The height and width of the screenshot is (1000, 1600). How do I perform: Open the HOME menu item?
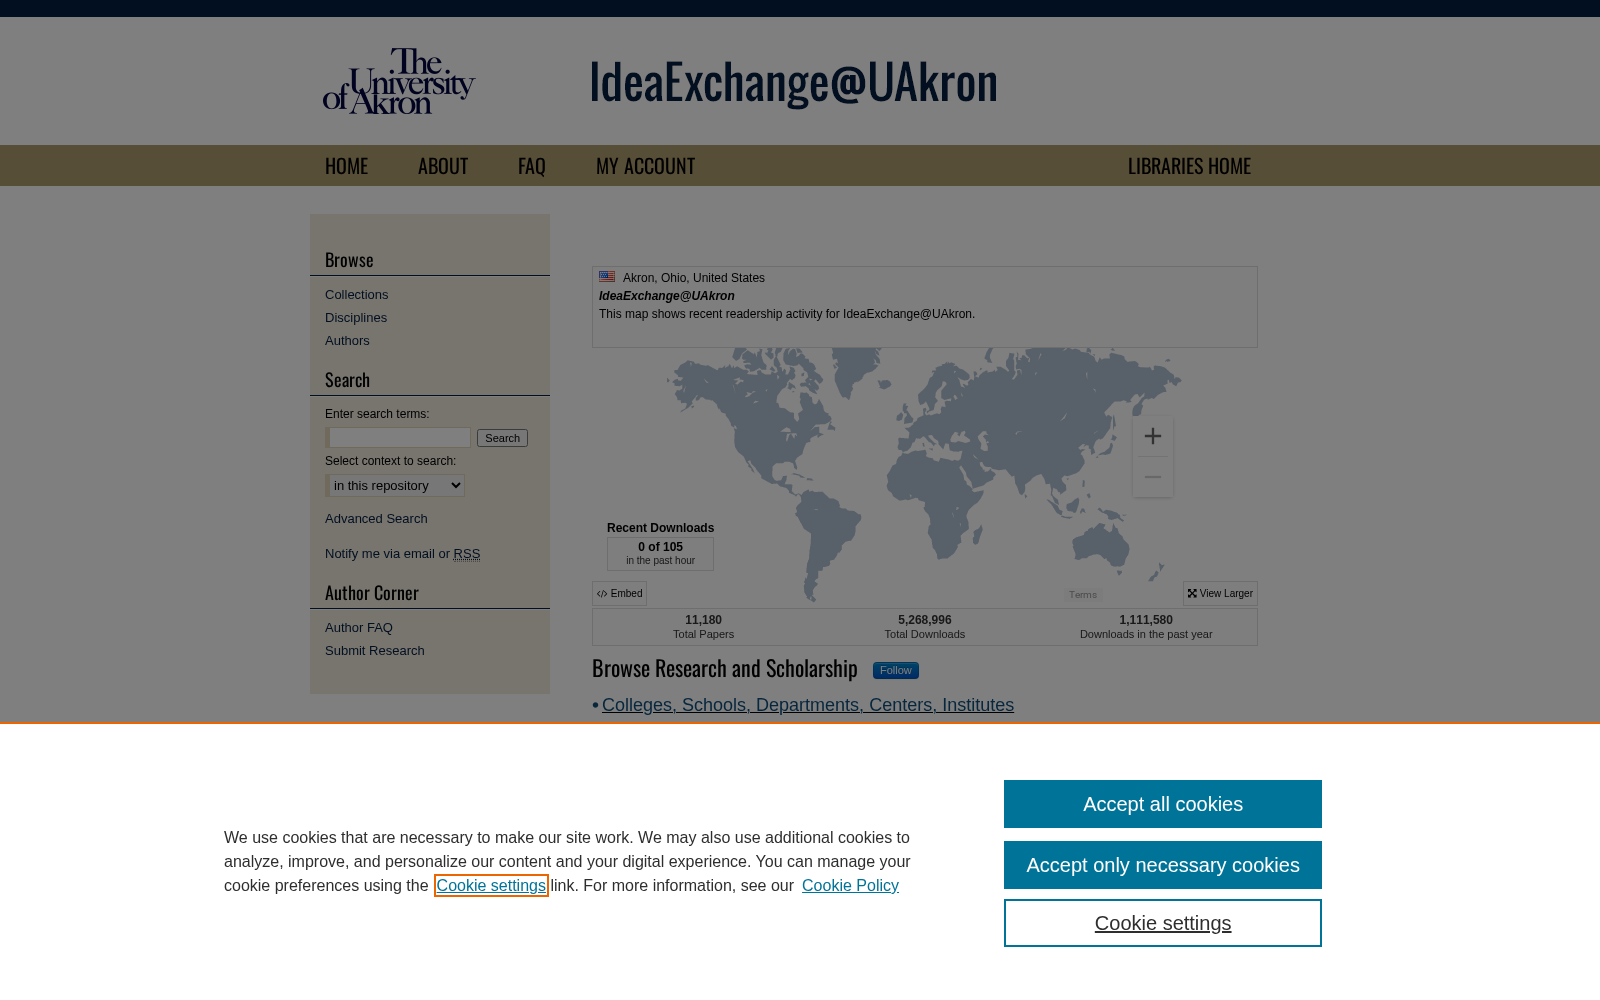(346, 166)
